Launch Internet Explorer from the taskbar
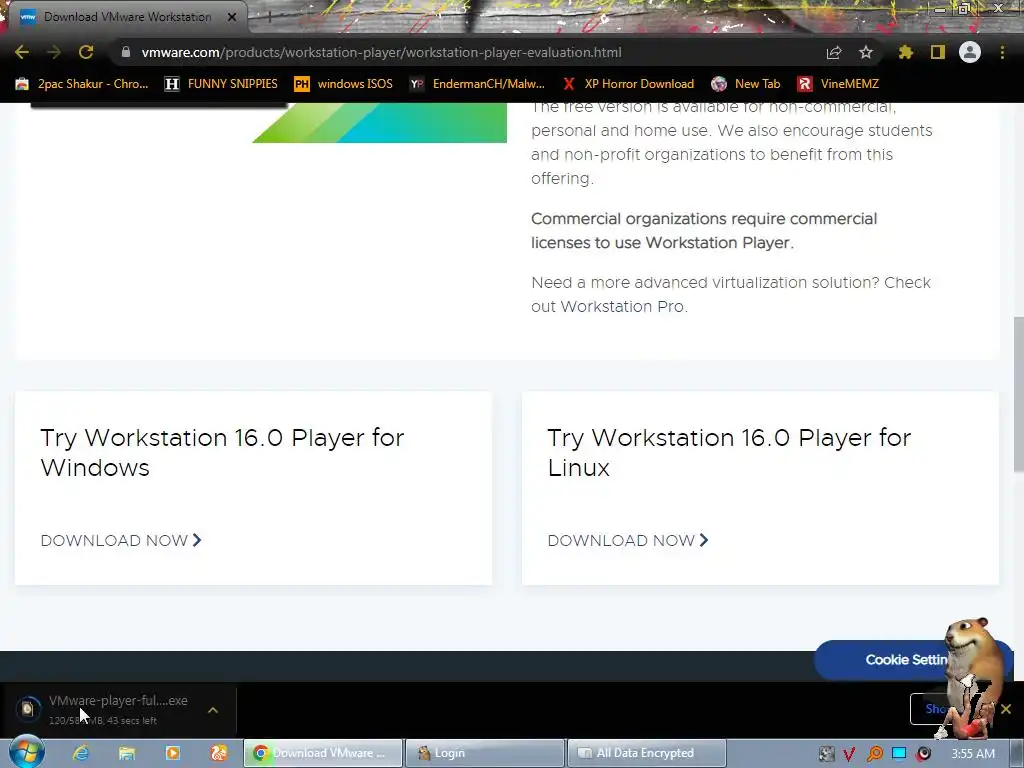1024x768 pixels. [x=80, y=753]
